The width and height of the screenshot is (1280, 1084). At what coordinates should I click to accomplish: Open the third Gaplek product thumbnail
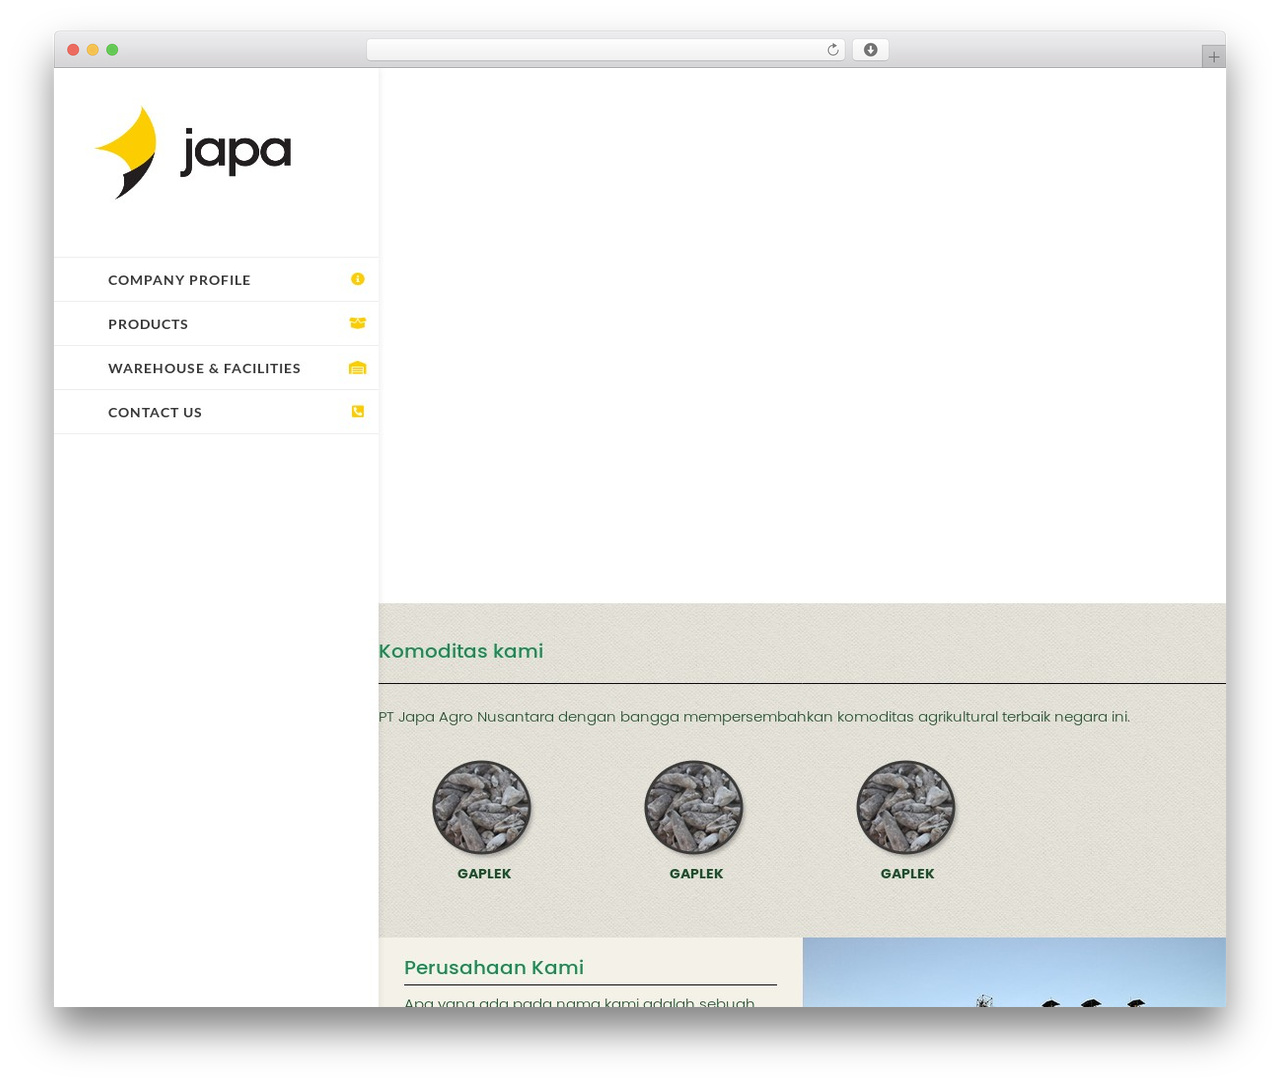click(906, 807)
